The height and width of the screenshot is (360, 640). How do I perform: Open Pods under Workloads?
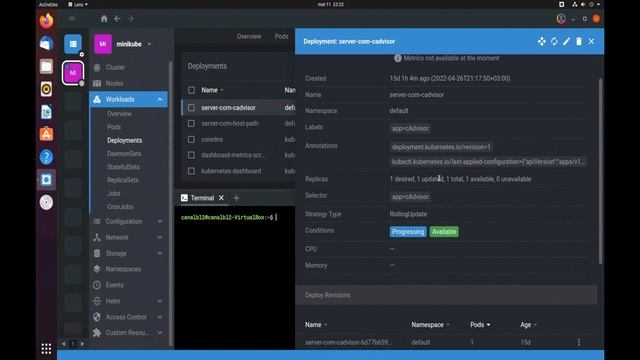[x=114, y=127]
